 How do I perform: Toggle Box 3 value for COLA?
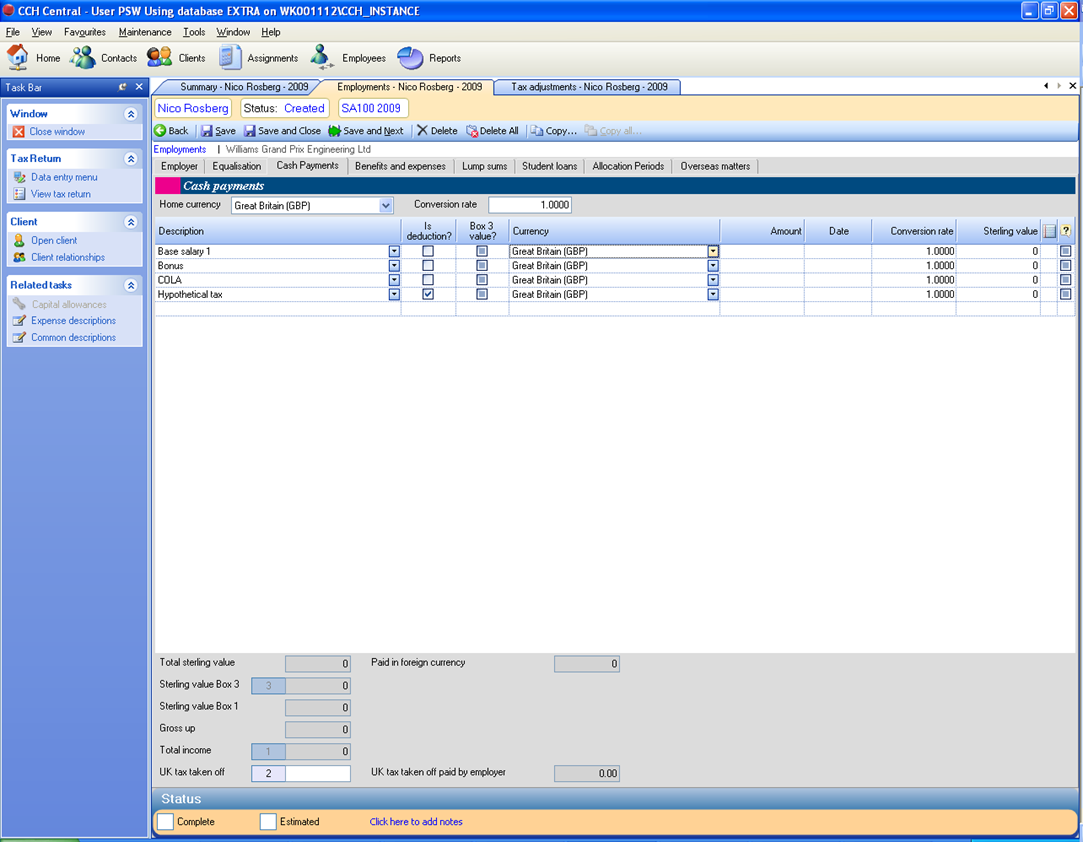coord(482,280)
